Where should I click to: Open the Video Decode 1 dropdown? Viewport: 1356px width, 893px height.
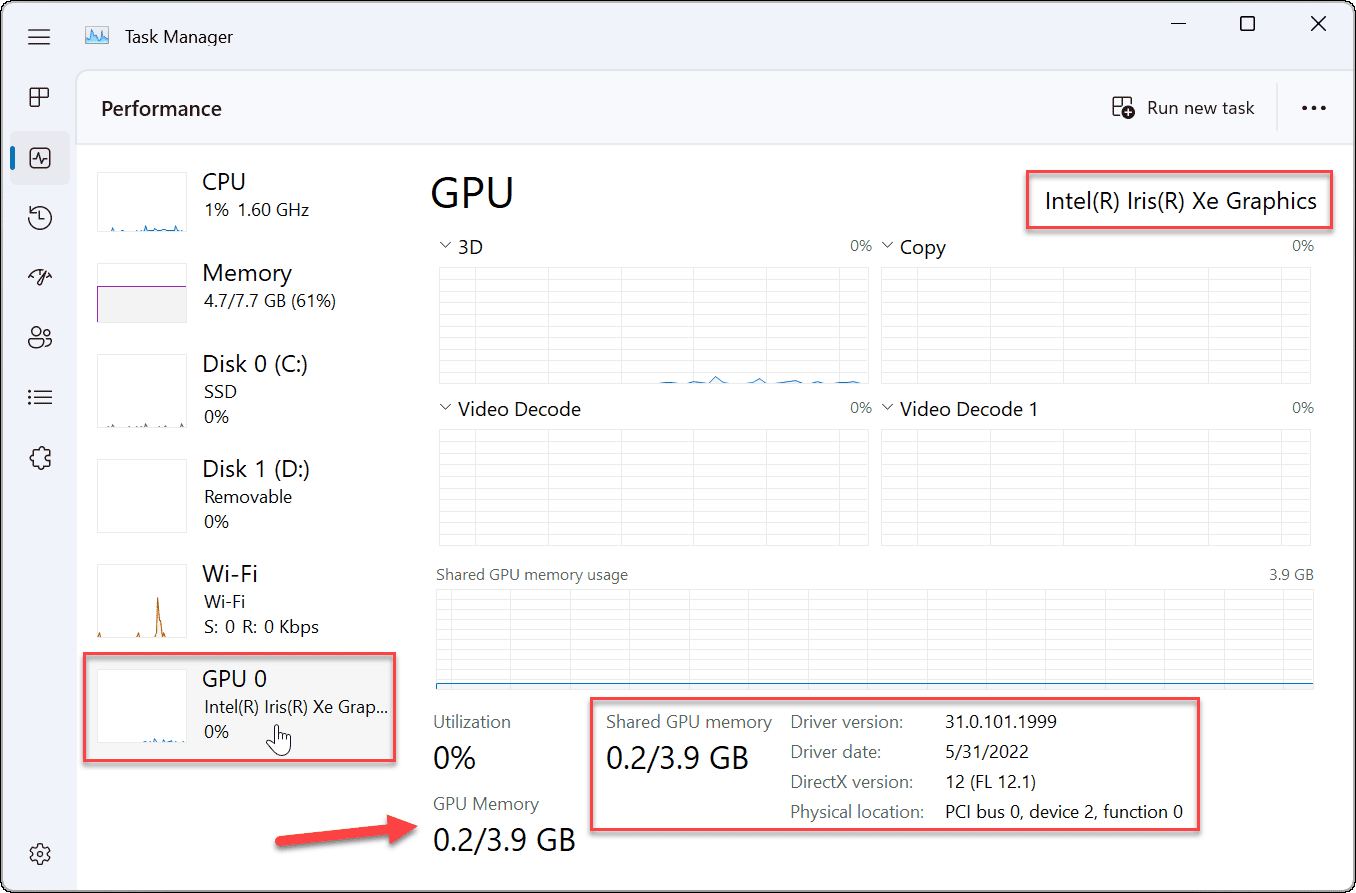[x=887, y=408]
